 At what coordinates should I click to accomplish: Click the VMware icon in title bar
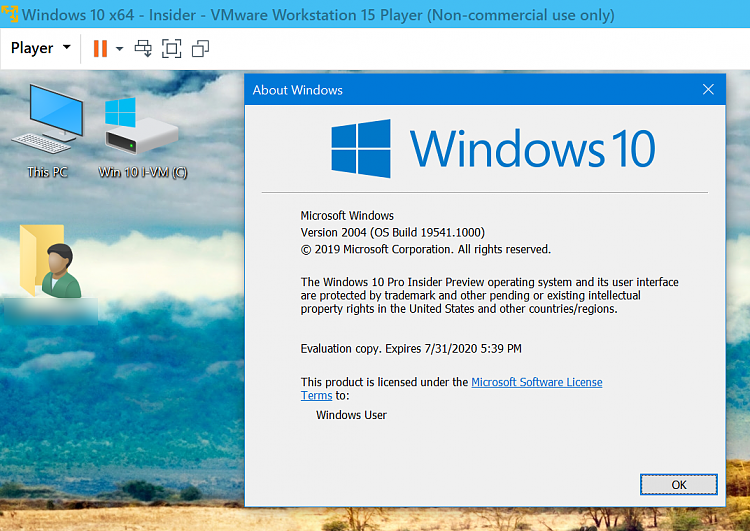click(10, 14)
